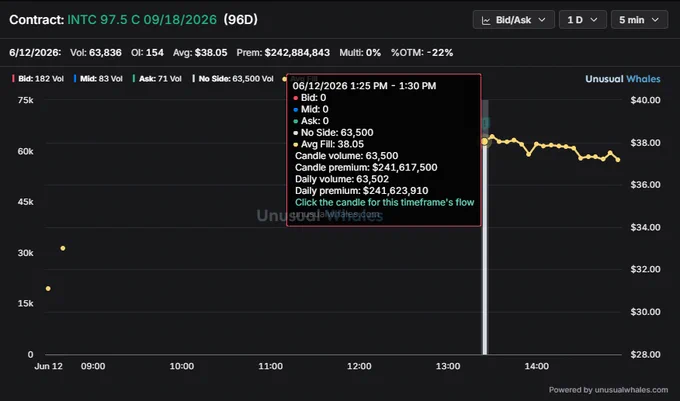
Task: Toggle the Bid: 182 Vol legend series
Action: point(38,78)
